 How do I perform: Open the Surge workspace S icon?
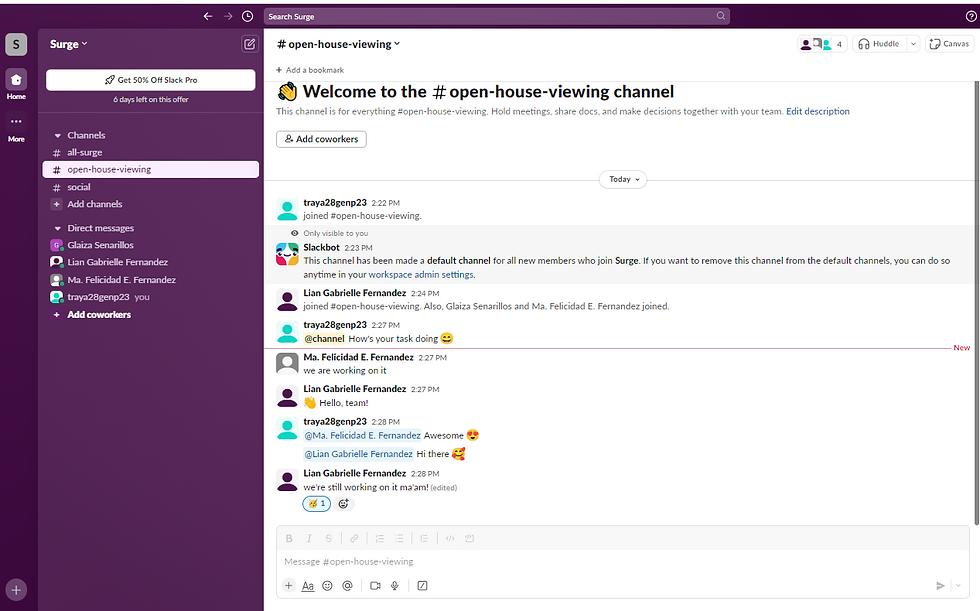[16, 44]
